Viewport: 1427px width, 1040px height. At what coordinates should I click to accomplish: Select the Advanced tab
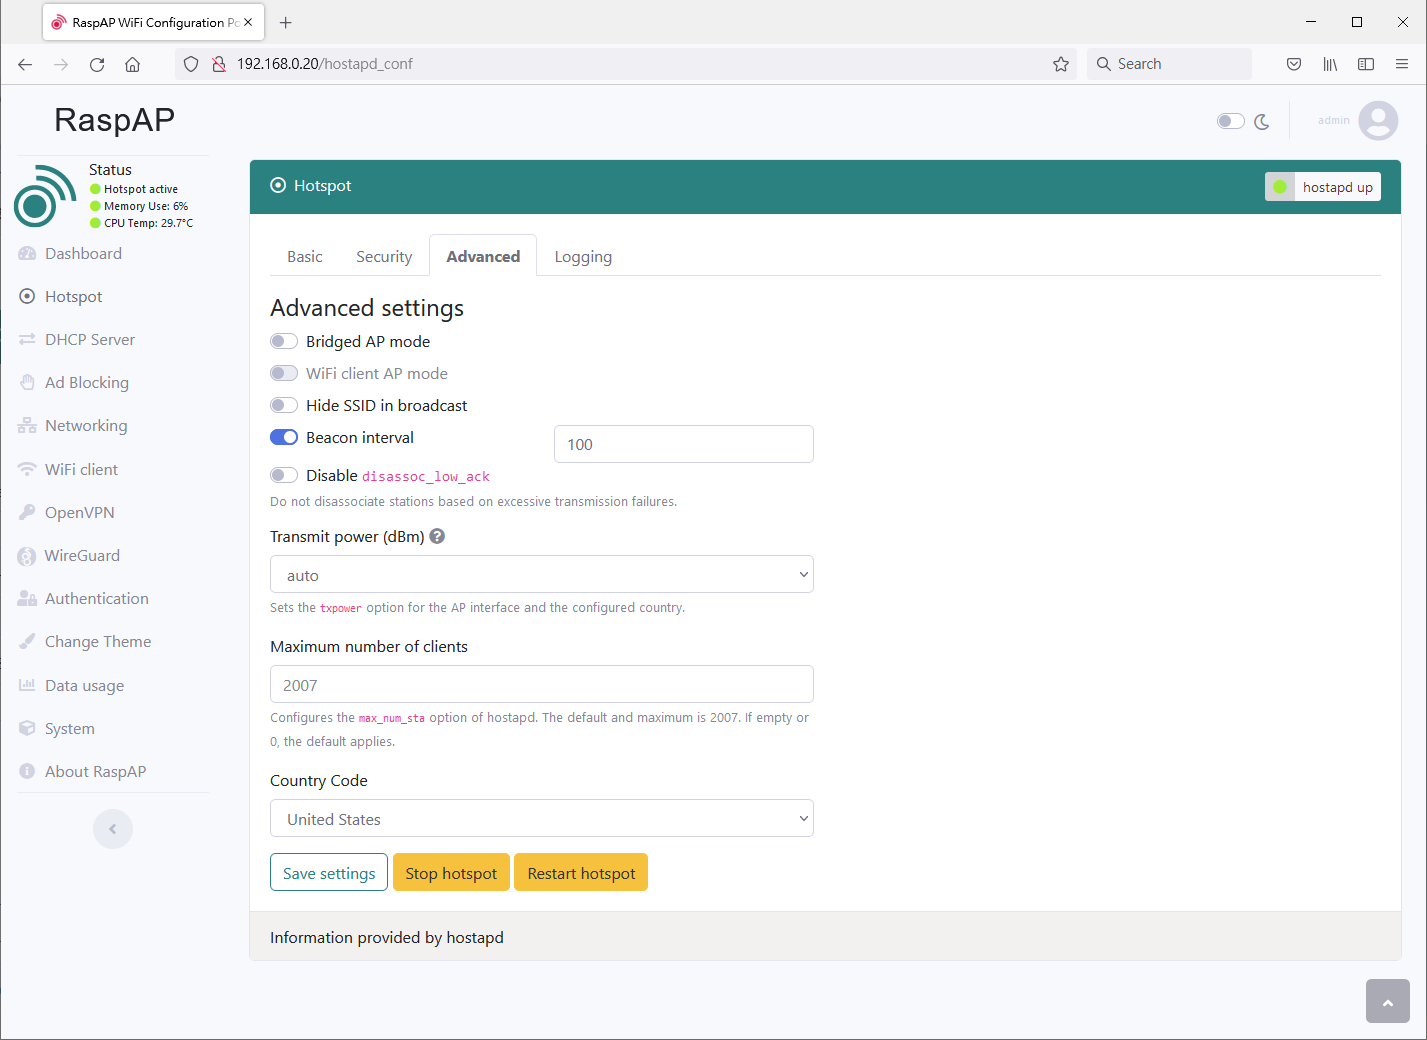coord(483,256)
